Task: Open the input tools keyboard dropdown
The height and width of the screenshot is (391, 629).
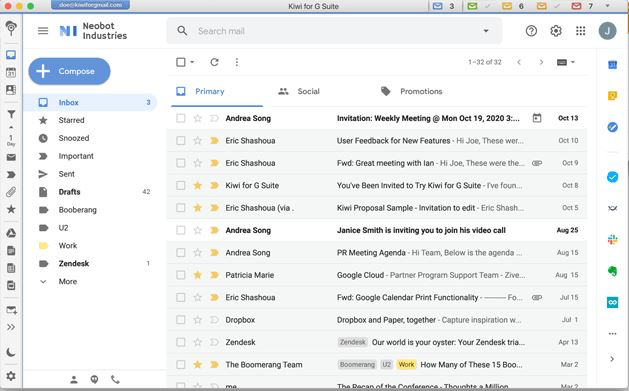Action: 566,62
